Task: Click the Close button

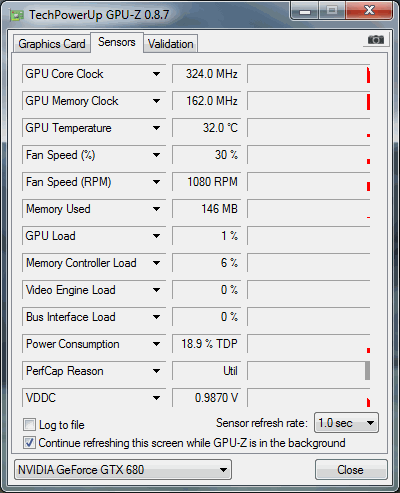Action: click(351, 470)
